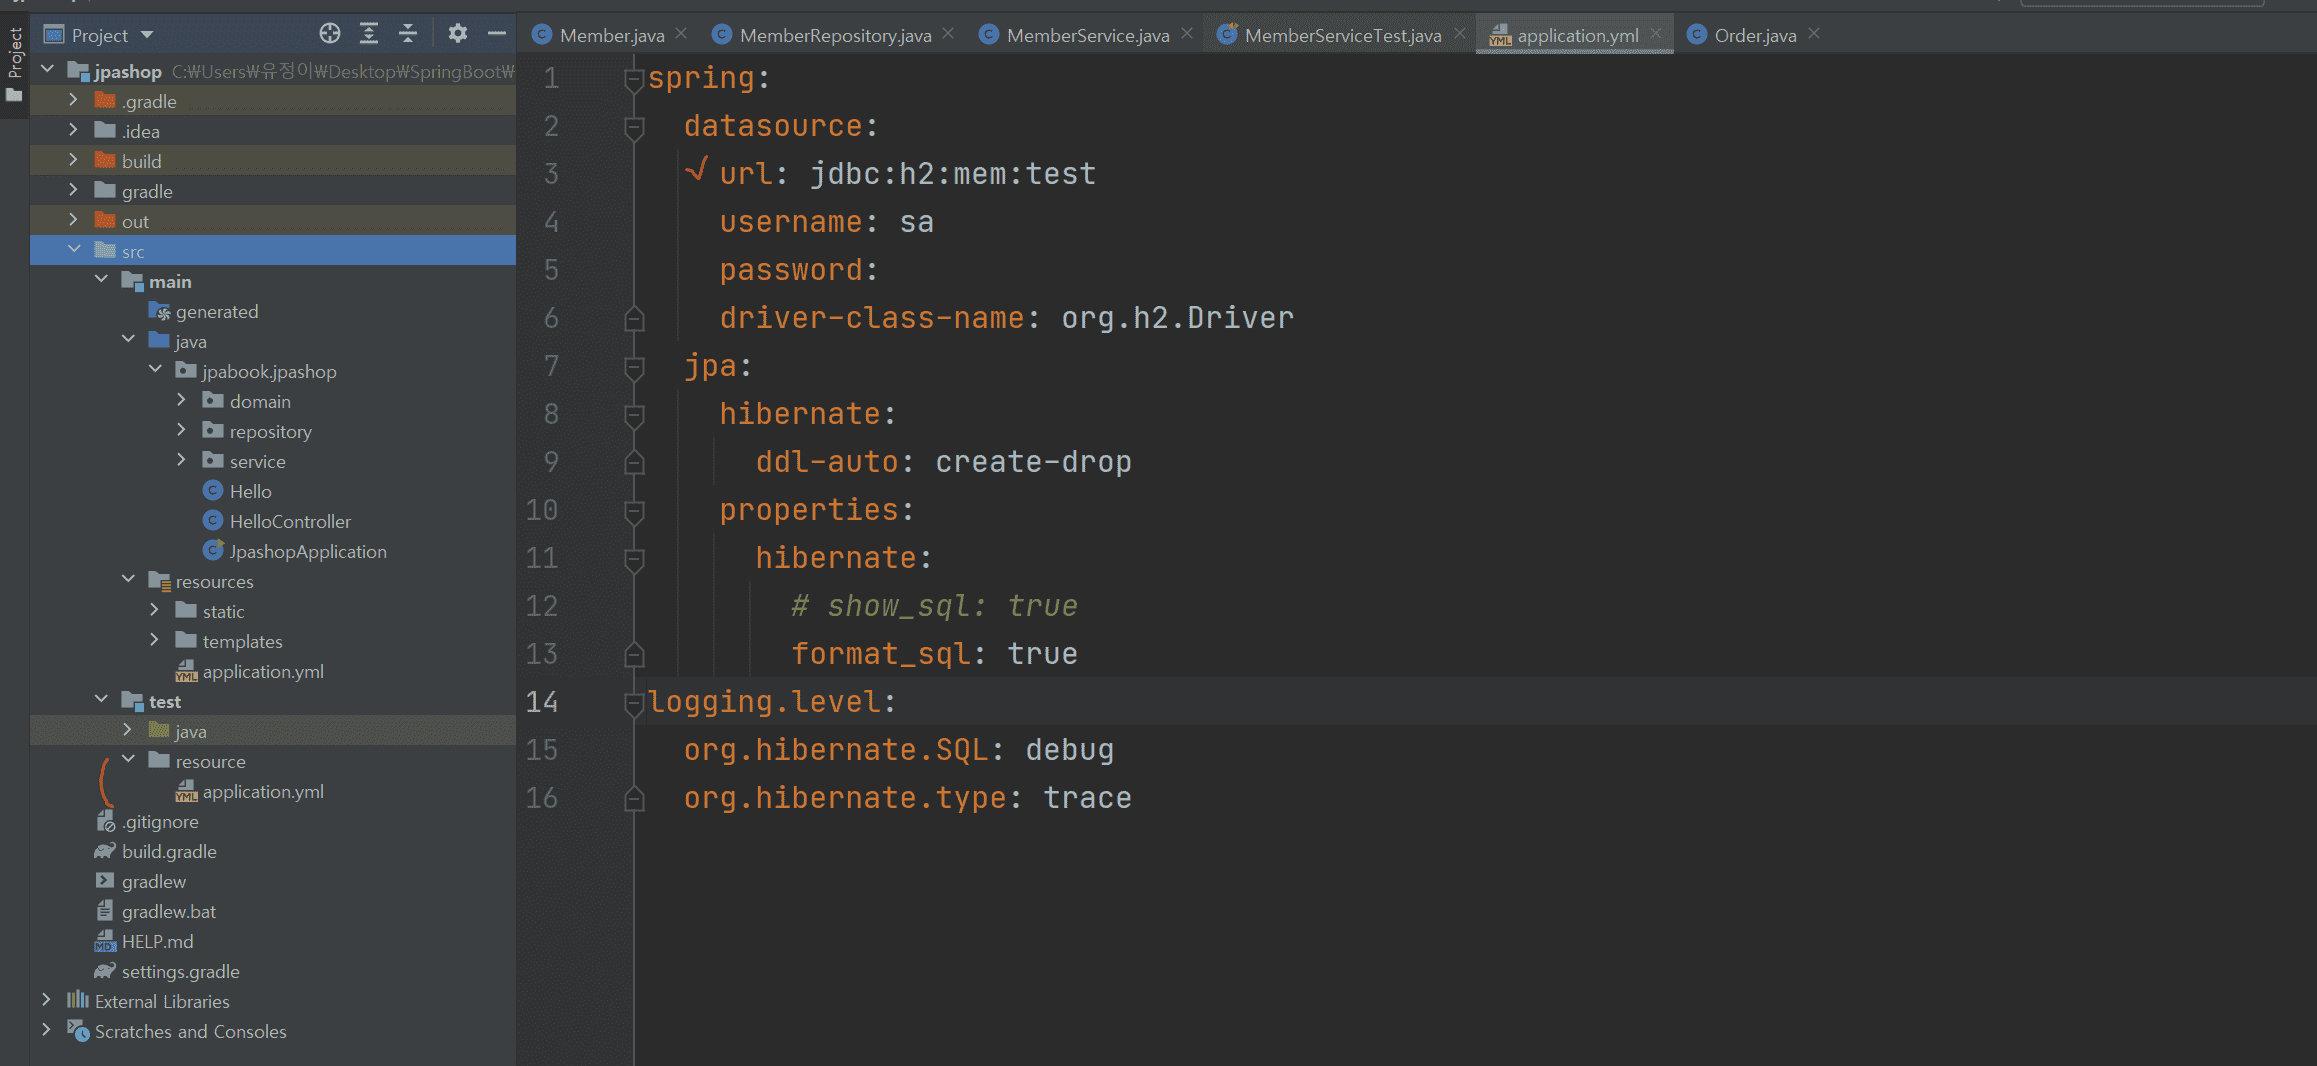
Task: Hide the Project panel with minimize dash
Action: [x=496, y=34]
